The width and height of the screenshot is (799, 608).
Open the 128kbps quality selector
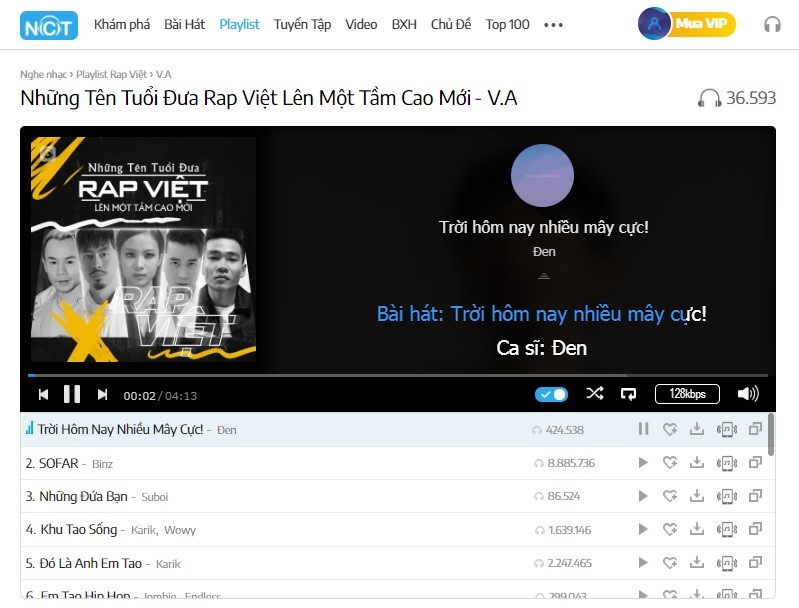coord(687,393)
